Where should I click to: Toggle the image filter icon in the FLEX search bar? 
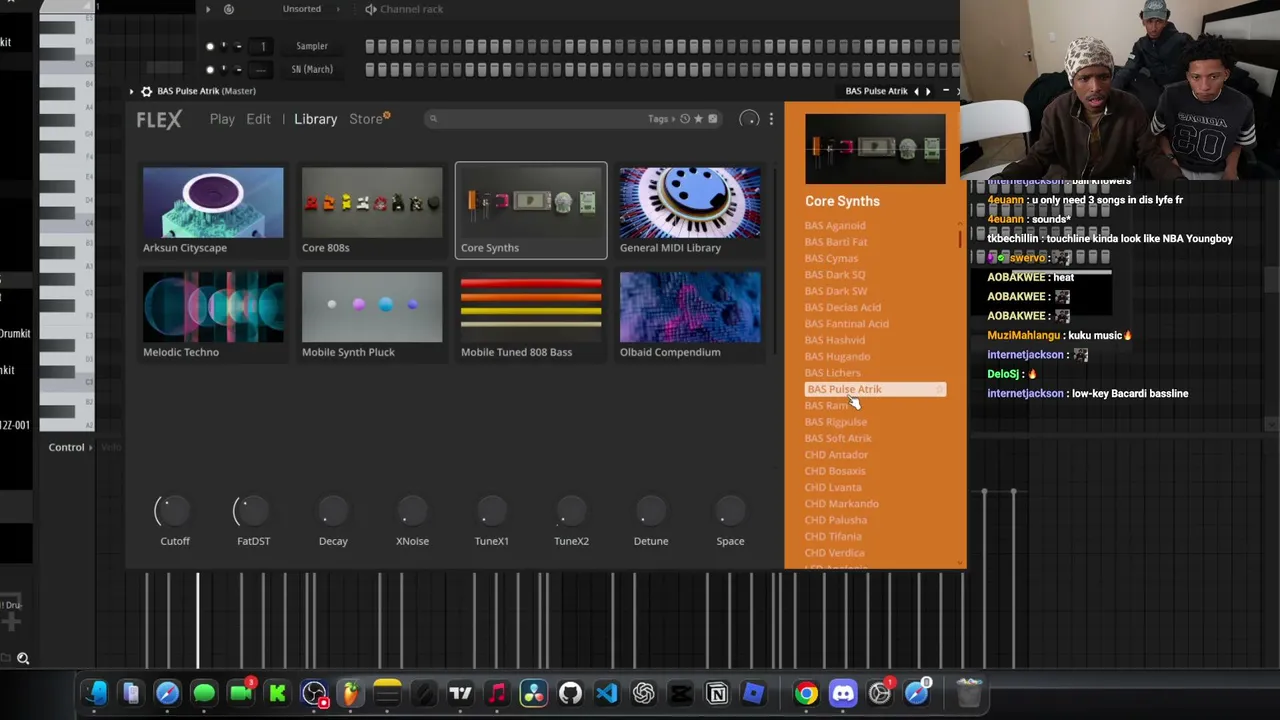point(712,119)
